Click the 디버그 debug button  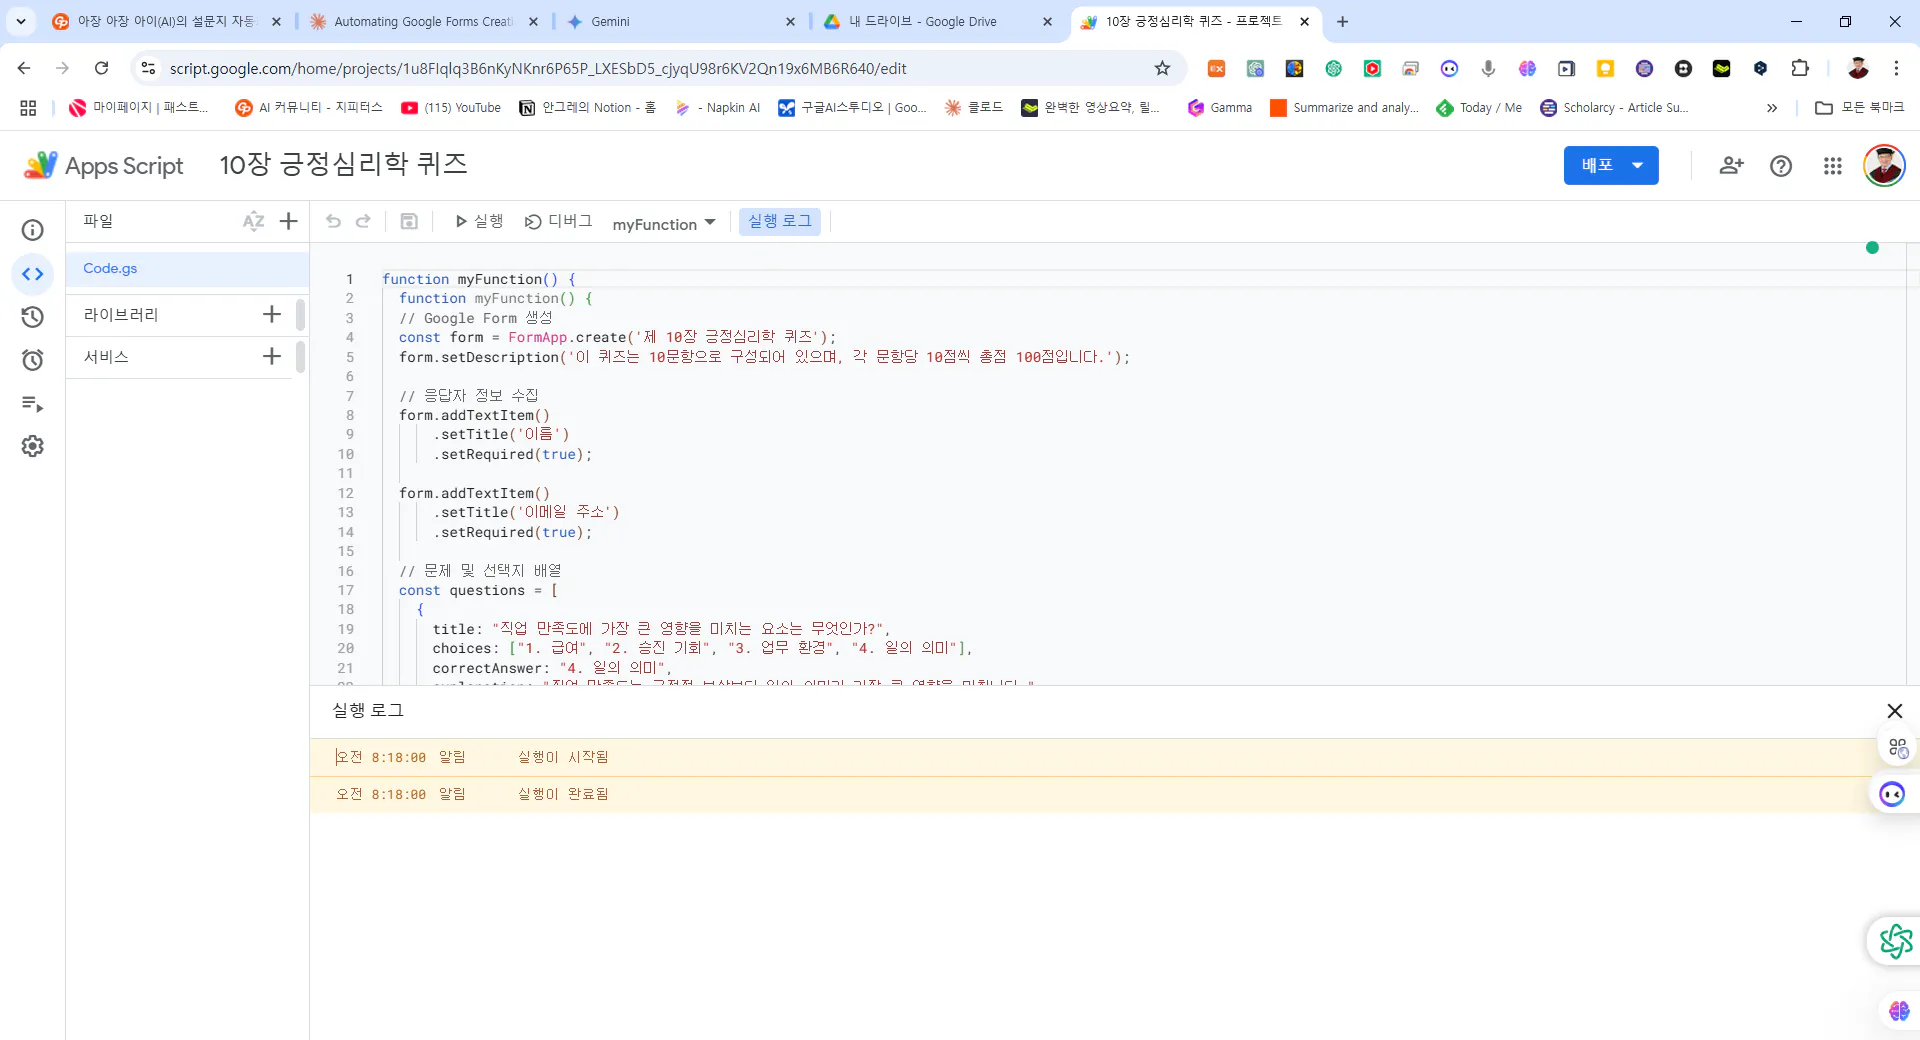point(559,221)
